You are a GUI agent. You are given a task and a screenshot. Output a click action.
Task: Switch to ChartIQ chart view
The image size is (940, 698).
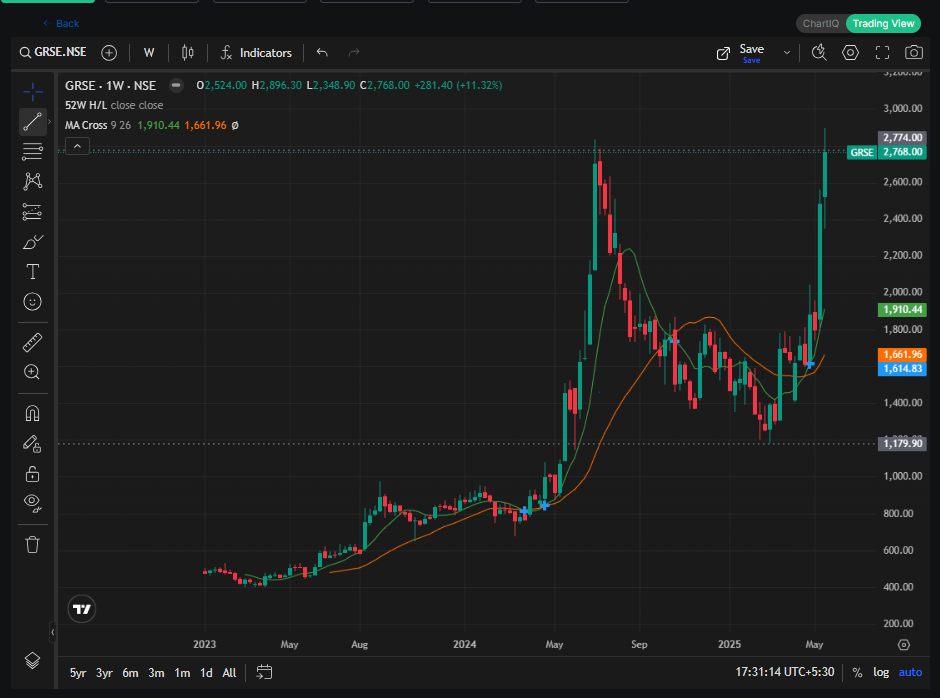821,23
